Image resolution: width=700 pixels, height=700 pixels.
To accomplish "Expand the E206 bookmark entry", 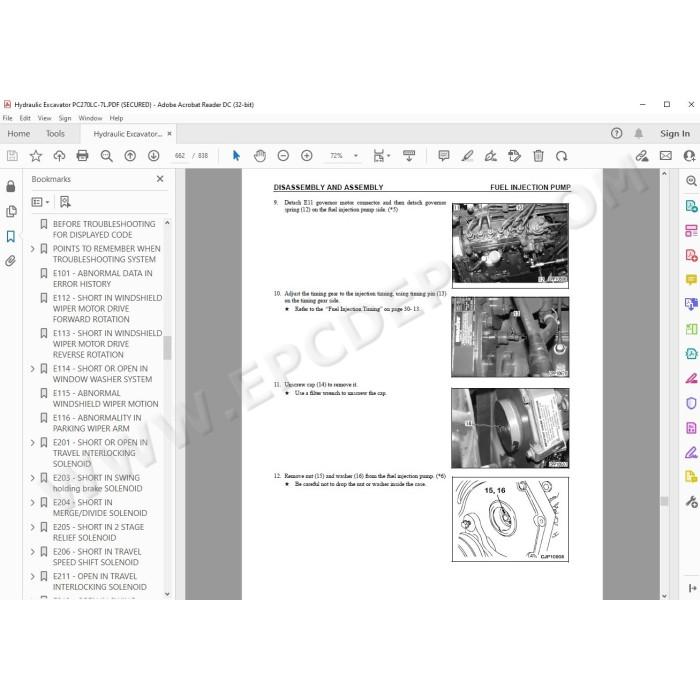I will pyautogui.click(x=33, y=552).
